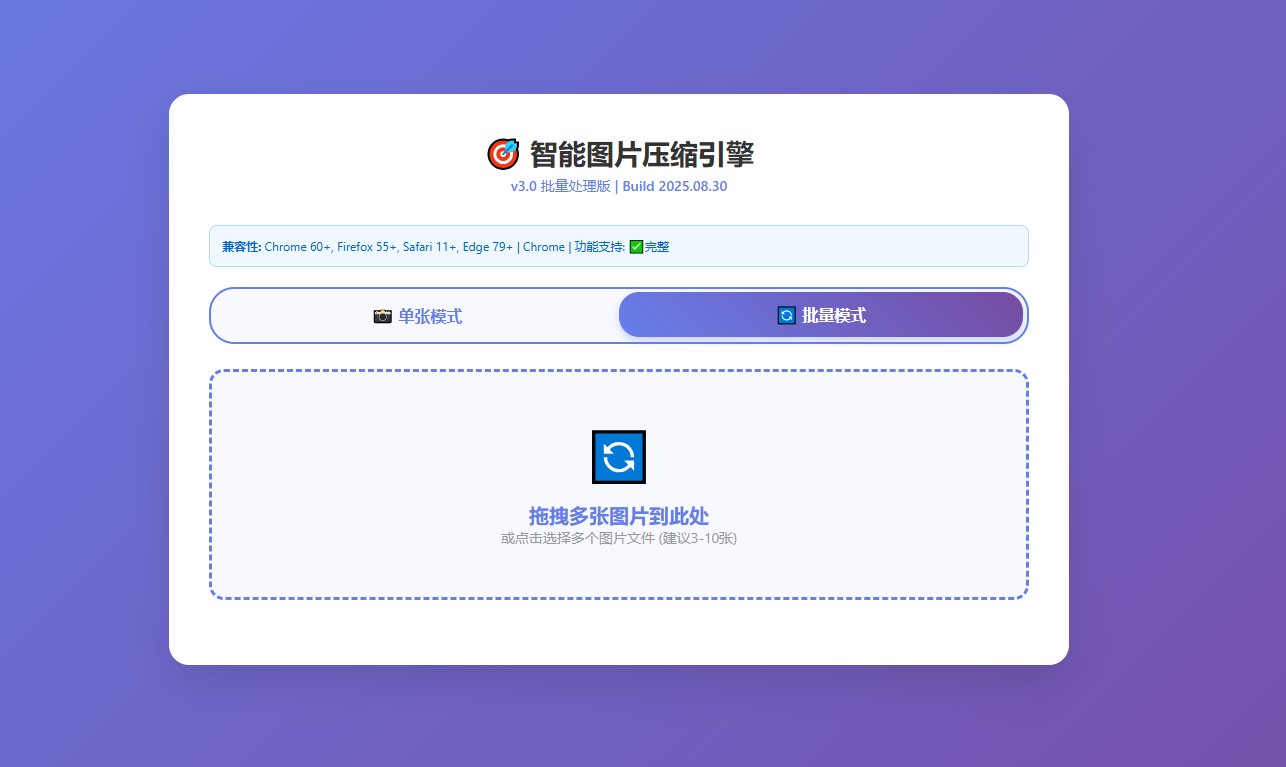Click the Firefox 55+ compatibility text
The height and width of the screenshot is (767, 1286).
coord(366,247)
